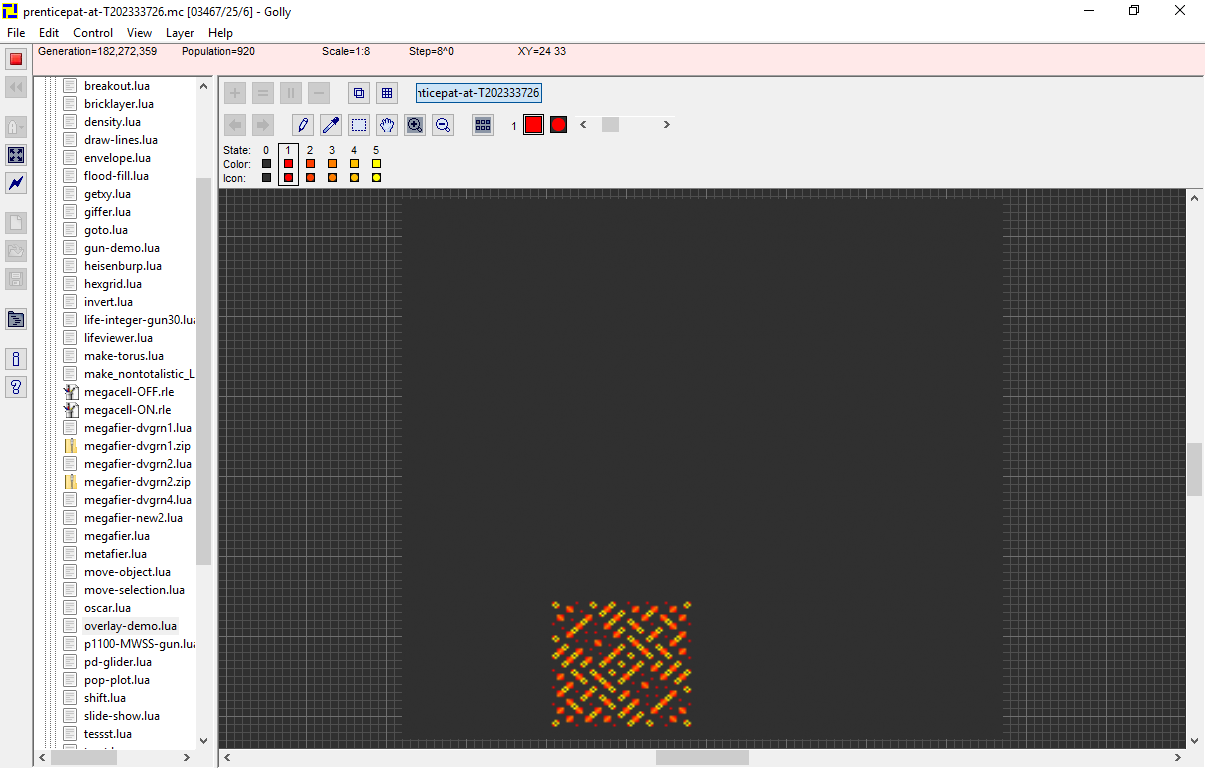Pick state 1 circular icon swatch
The image size is (1205, 768).
click(x=288, y=178)
